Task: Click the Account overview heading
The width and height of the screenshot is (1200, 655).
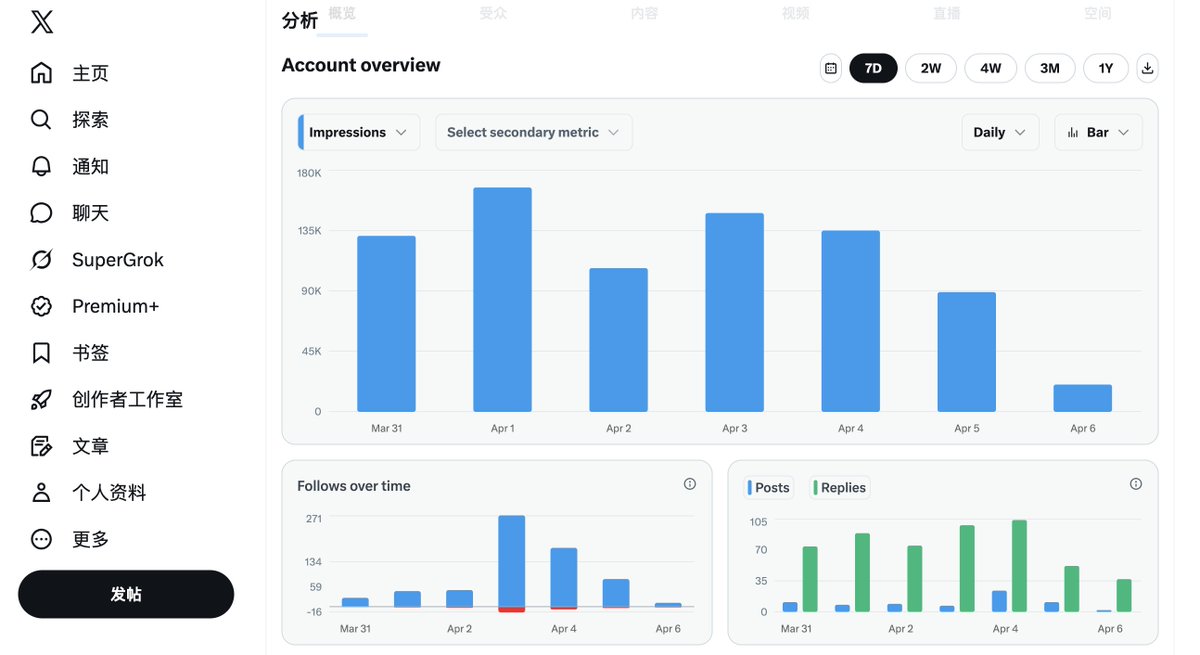Action: pos(361,65)
